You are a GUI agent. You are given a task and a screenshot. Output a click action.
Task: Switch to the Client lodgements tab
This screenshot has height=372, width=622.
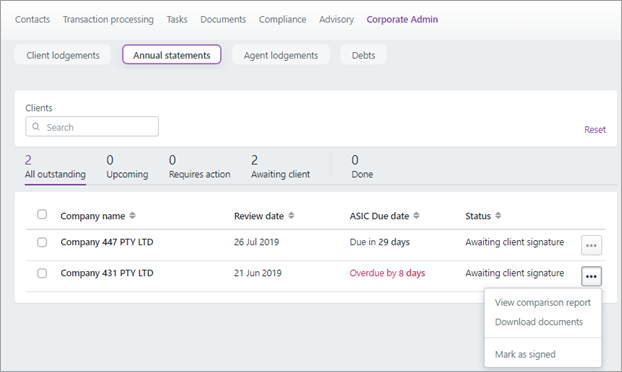pyautogui.click(x=63, y=55)
